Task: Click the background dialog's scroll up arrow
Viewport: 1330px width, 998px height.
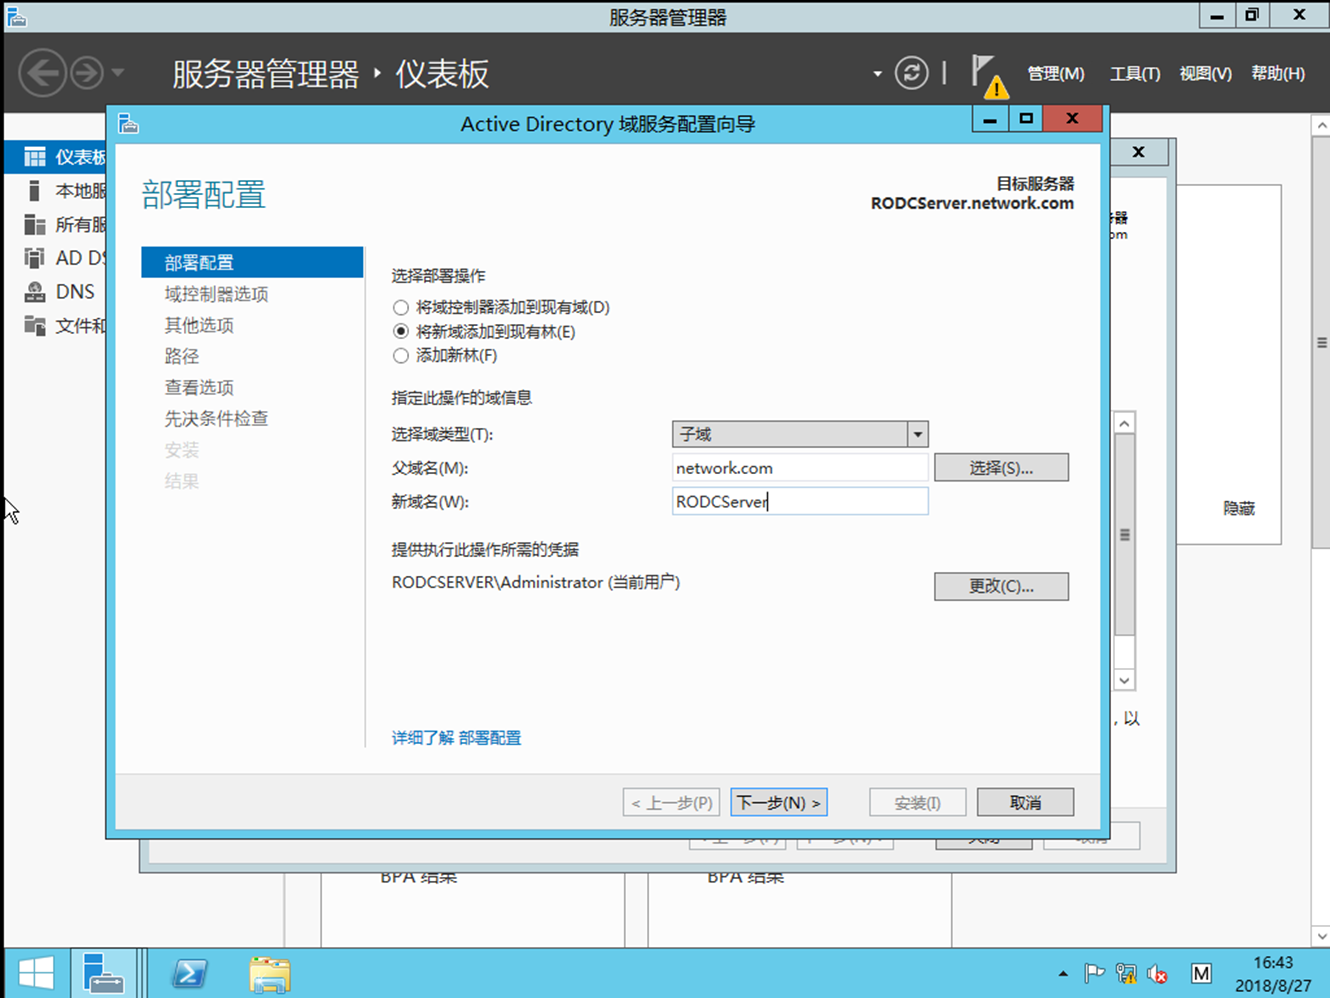Action: (1124, 423)
